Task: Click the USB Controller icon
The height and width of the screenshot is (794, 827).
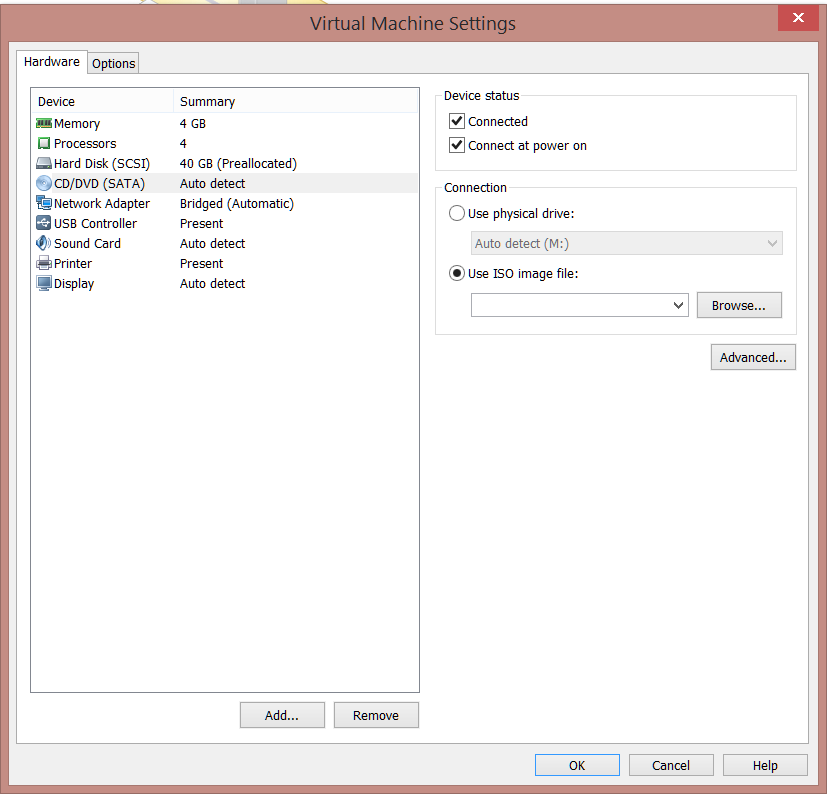Action: tap(44, 223)
